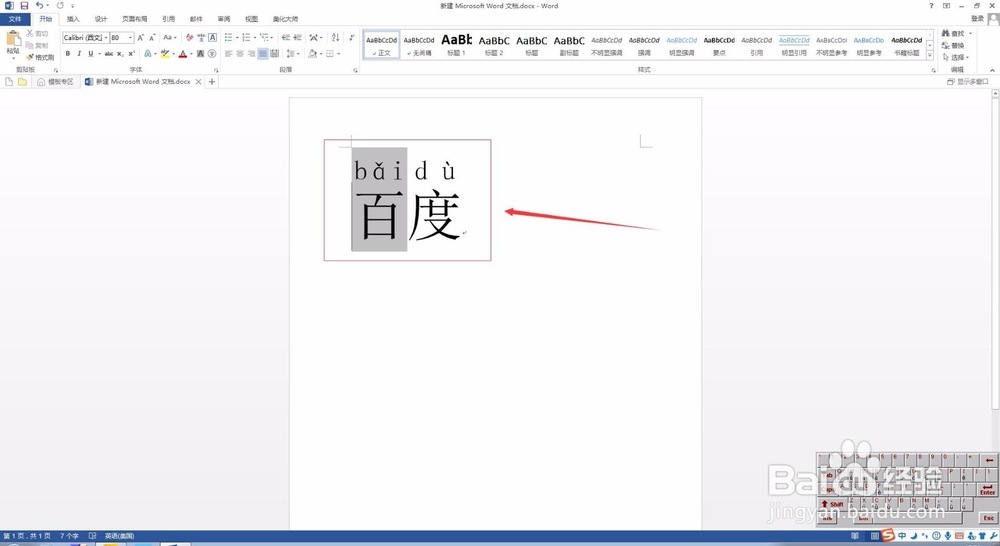Open the File (文件) tab

[15, 19]
